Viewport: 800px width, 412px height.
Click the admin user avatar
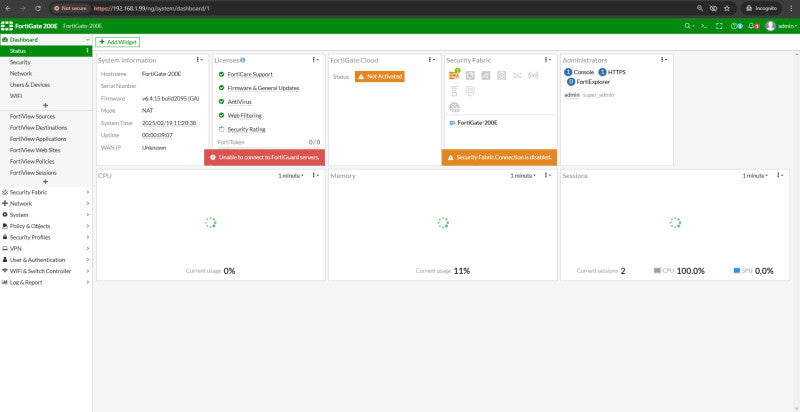[x=770, y=26]
